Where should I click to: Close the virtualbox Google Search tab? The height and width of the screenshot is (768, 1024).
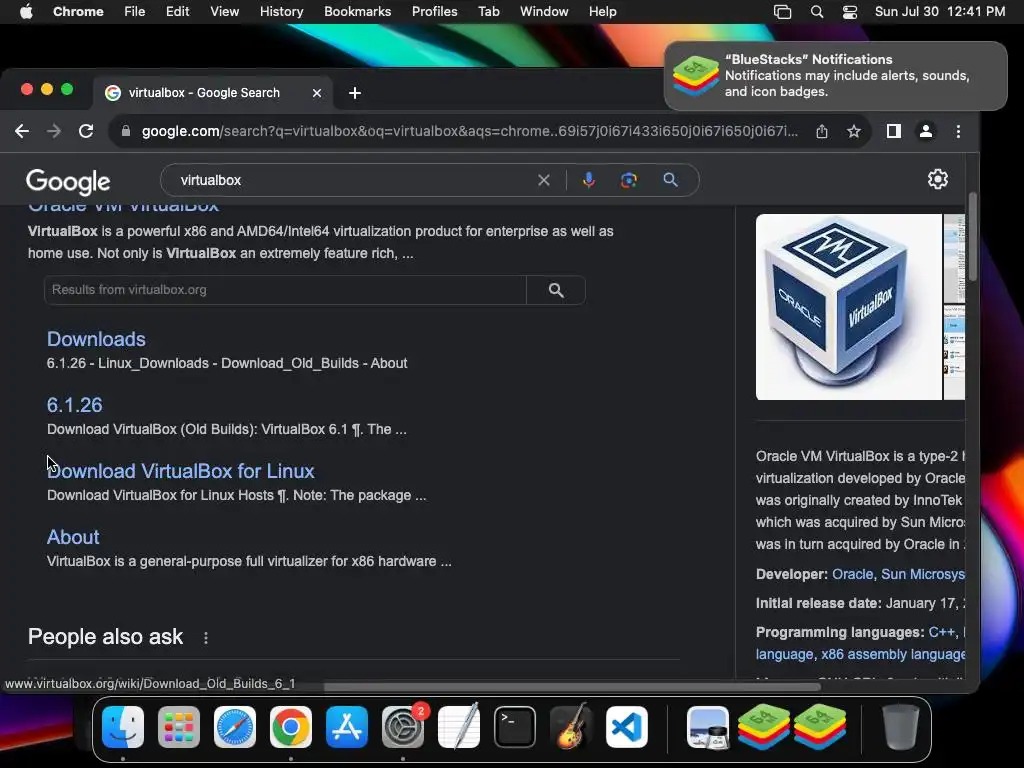pyautogui.click(x=317, y=93)
